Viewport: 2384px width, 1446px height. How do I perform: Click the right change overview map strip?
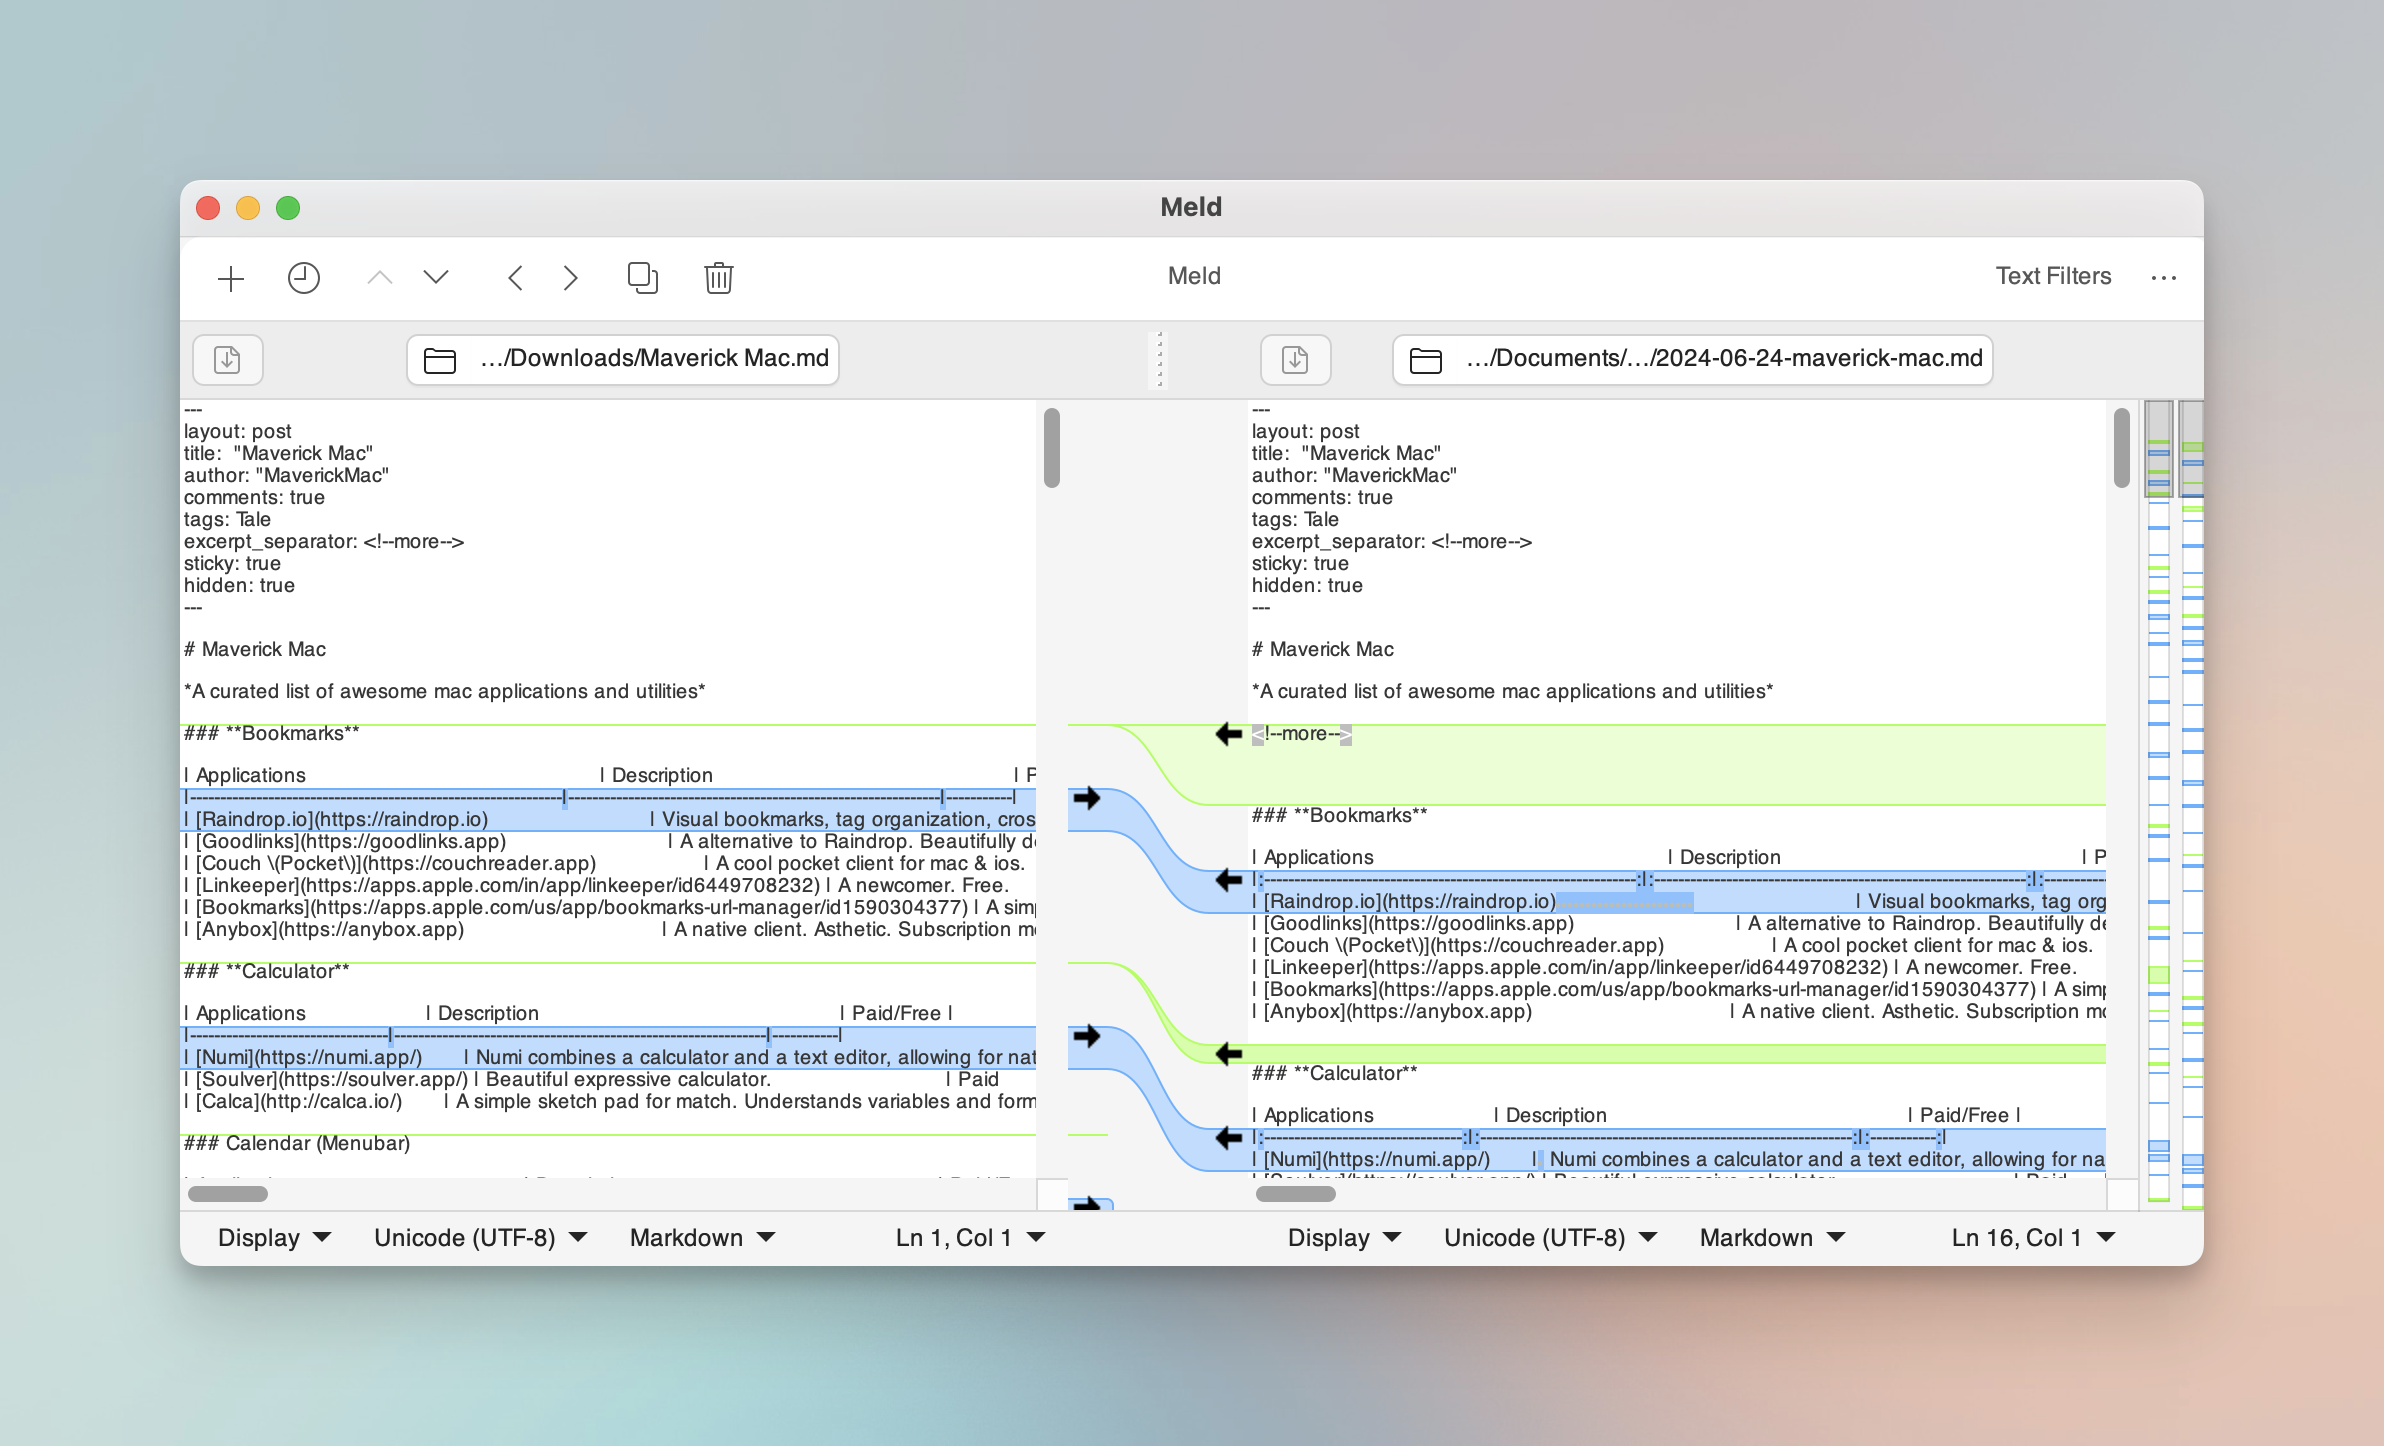point(2192,805)
